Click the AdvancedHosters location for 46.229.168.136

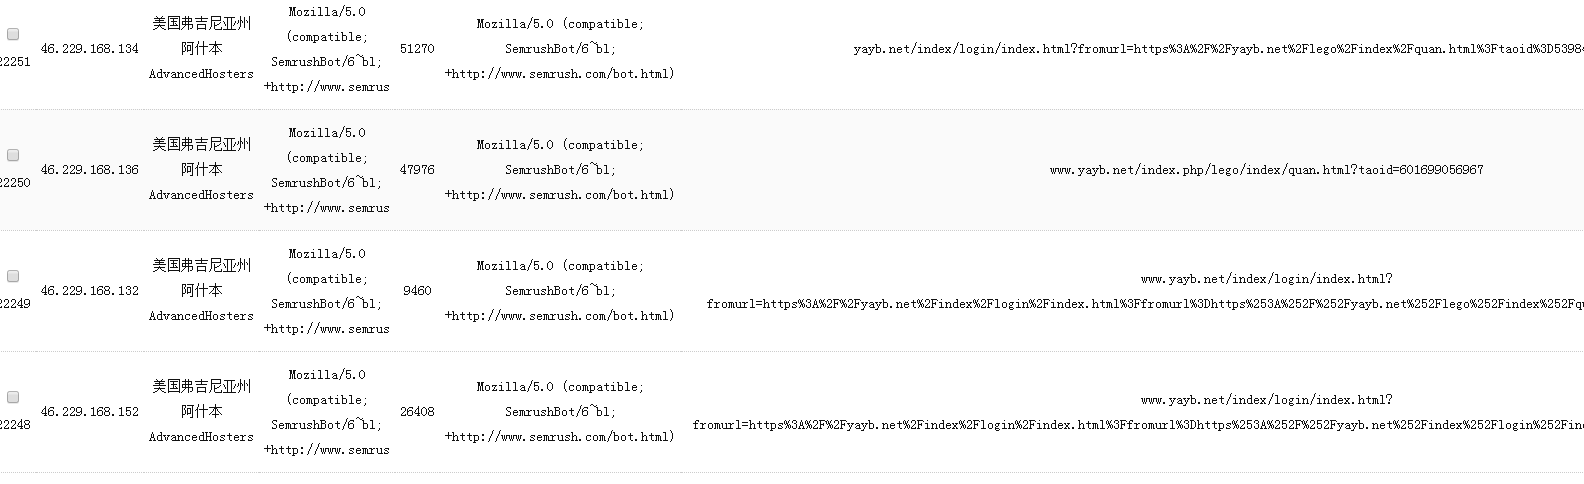(201, 195)
